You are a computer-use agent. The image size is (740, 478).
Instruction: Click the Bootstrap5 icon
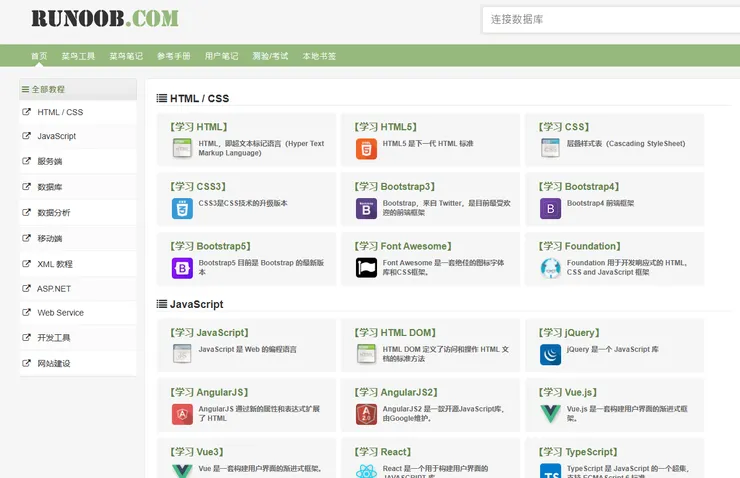tap(182, 268)
